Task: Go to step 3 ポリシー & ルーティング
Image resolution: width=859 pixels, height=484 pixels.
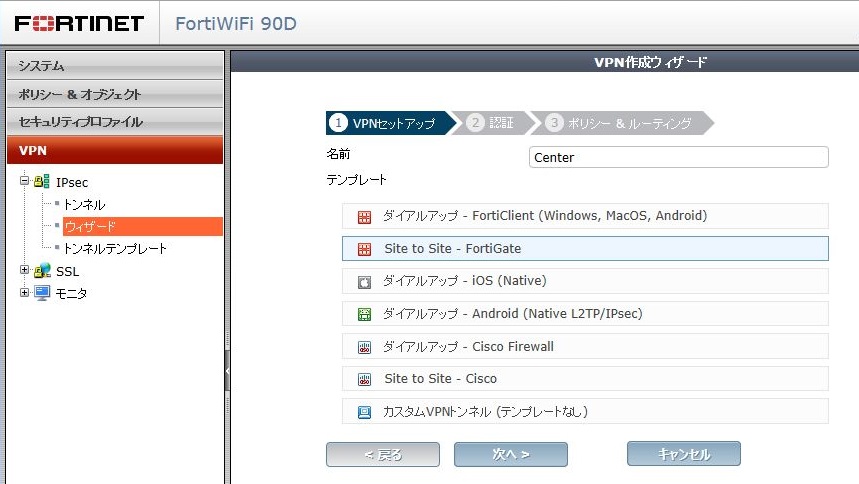Action: coord(625,123)
